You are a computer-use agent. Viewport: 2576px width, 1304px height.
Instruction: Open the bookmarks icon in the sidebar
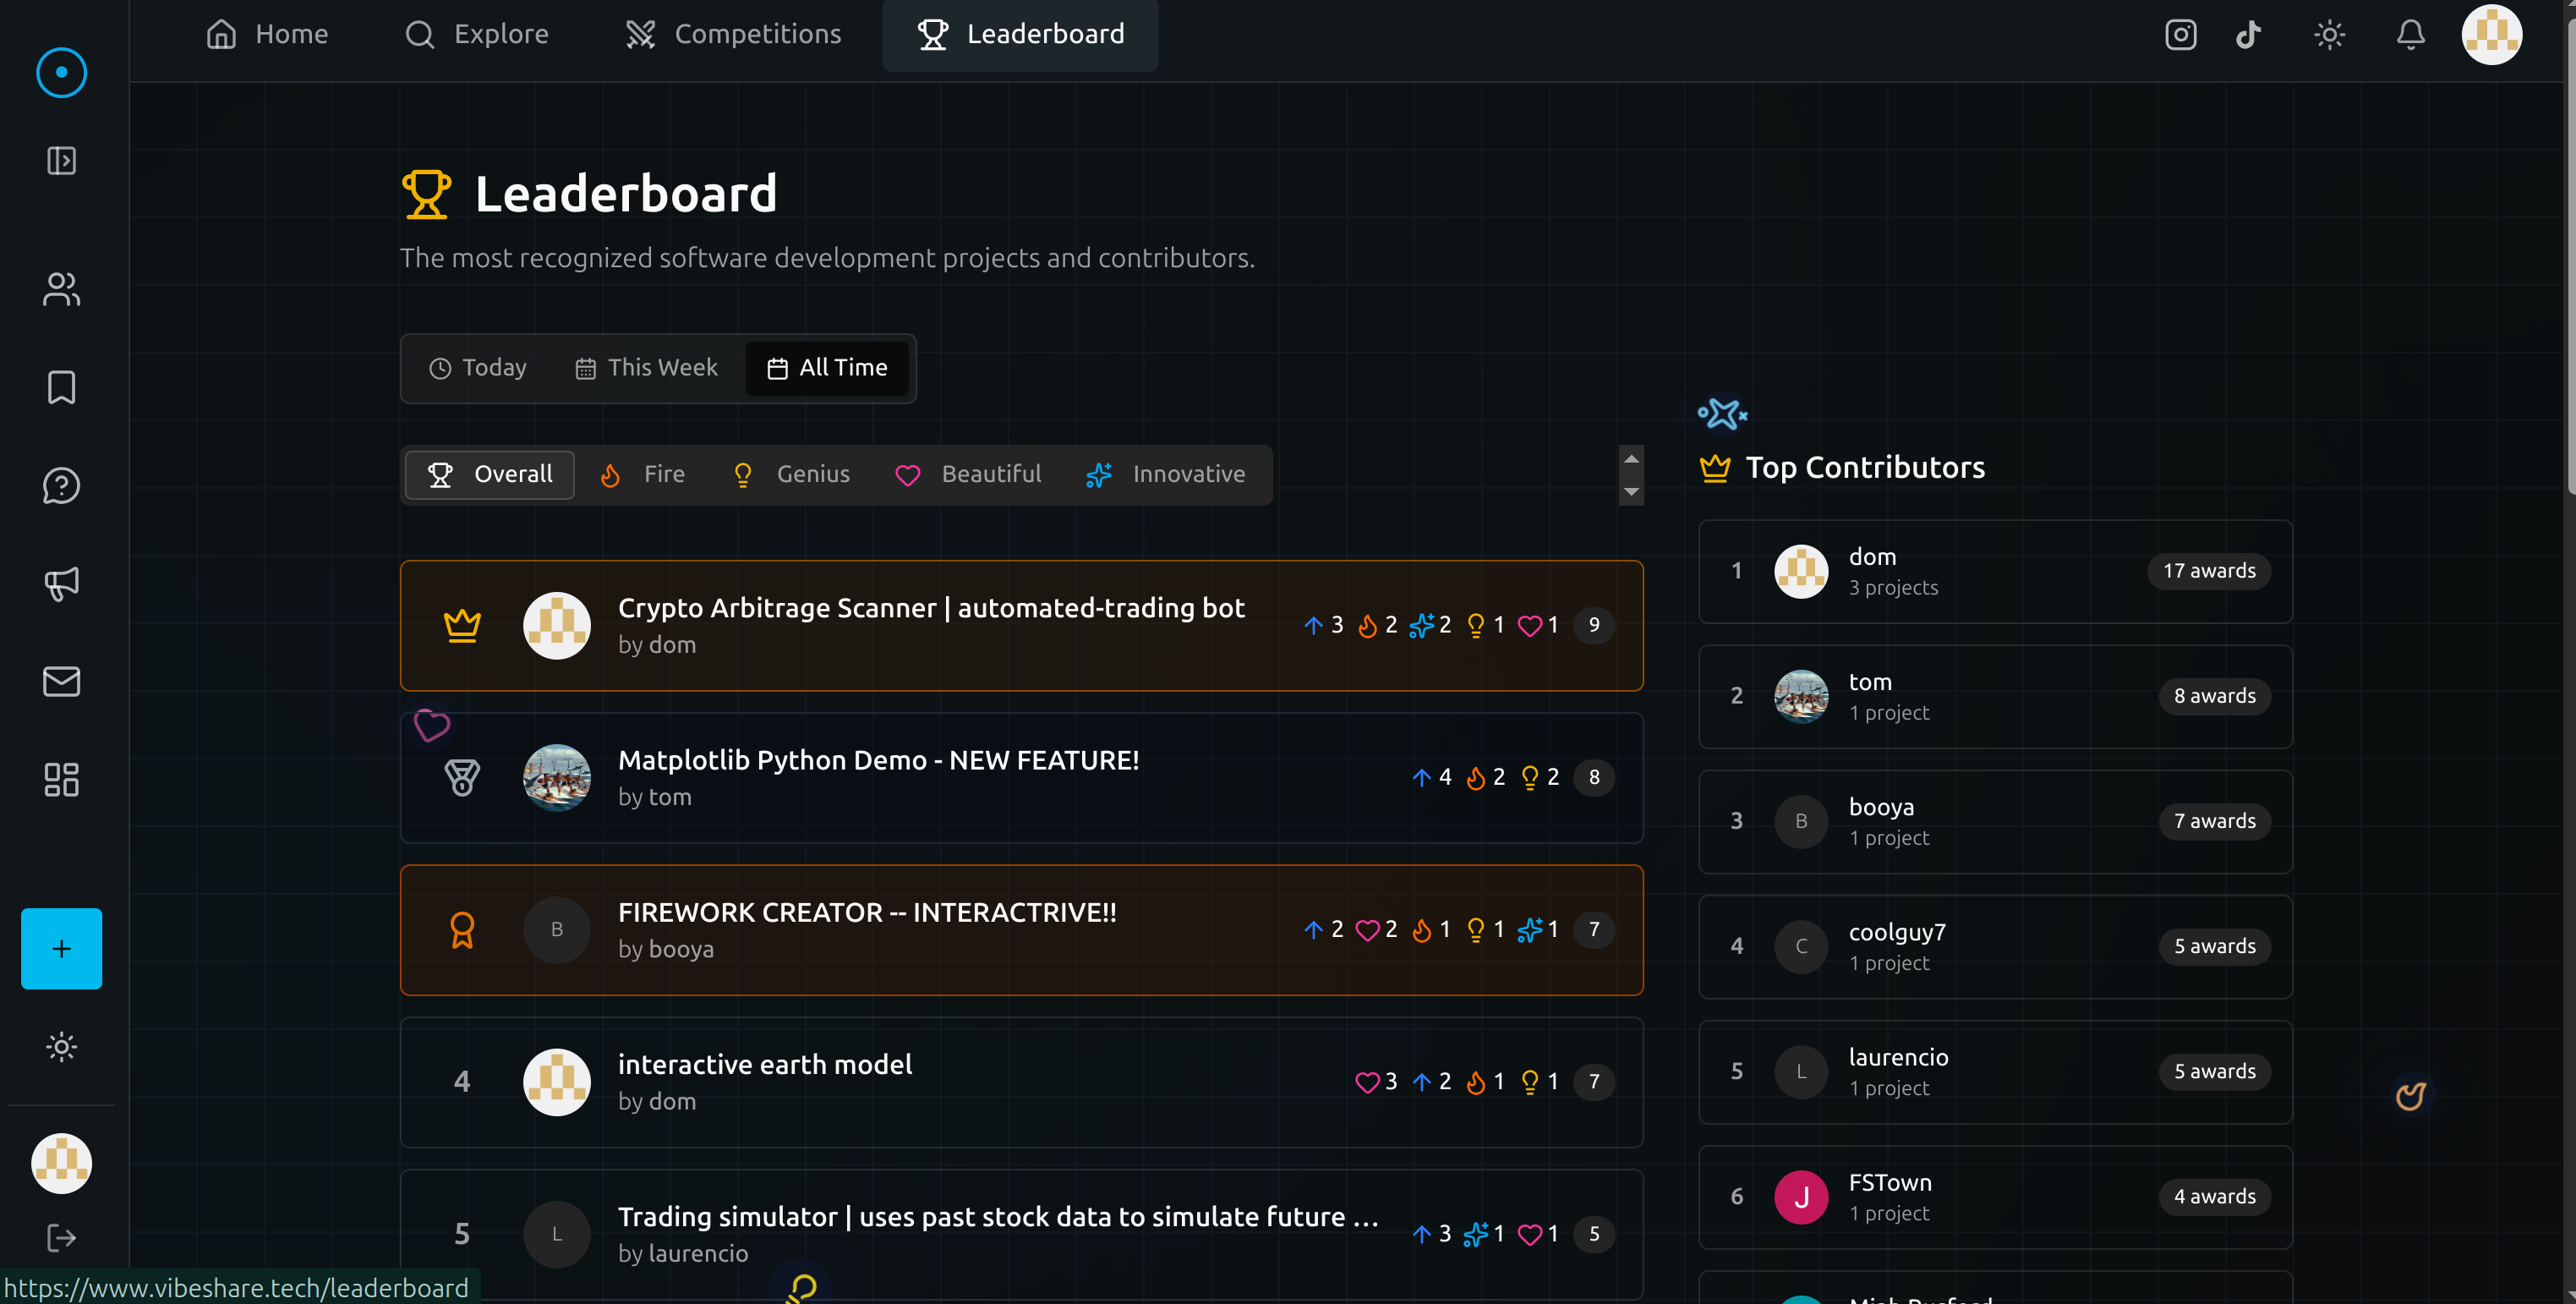(x=61, y=388)
